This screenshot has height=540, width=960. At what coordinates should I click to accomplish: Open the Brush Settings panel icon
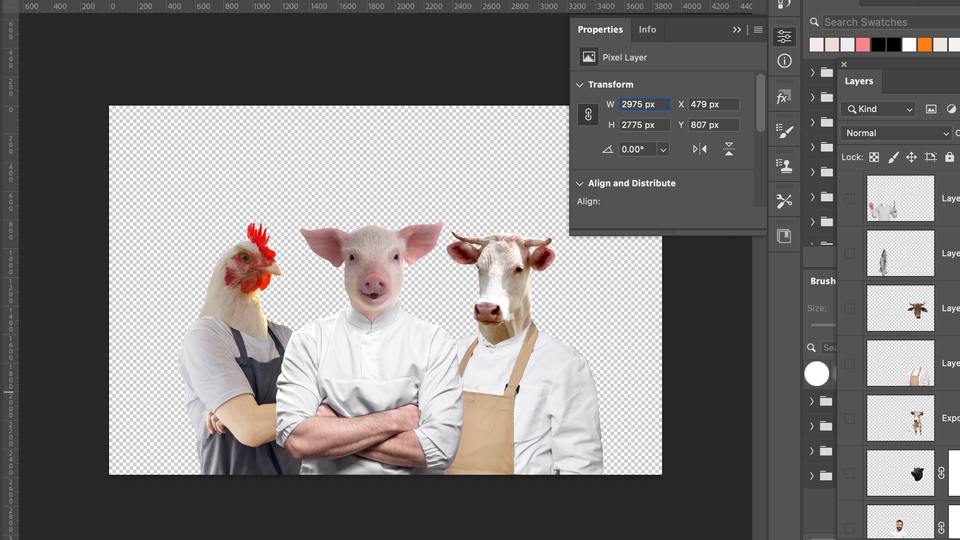[x=784, y=130]
